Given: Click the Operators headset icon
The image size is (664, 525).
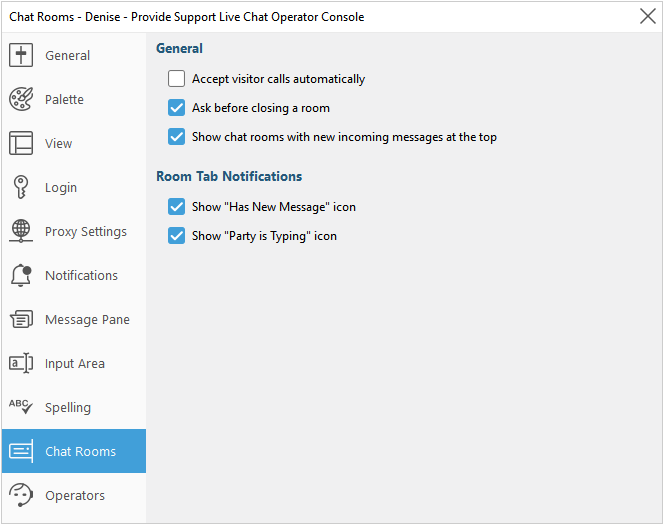Looking at the screenshot, I should click(x=21, y=495).
